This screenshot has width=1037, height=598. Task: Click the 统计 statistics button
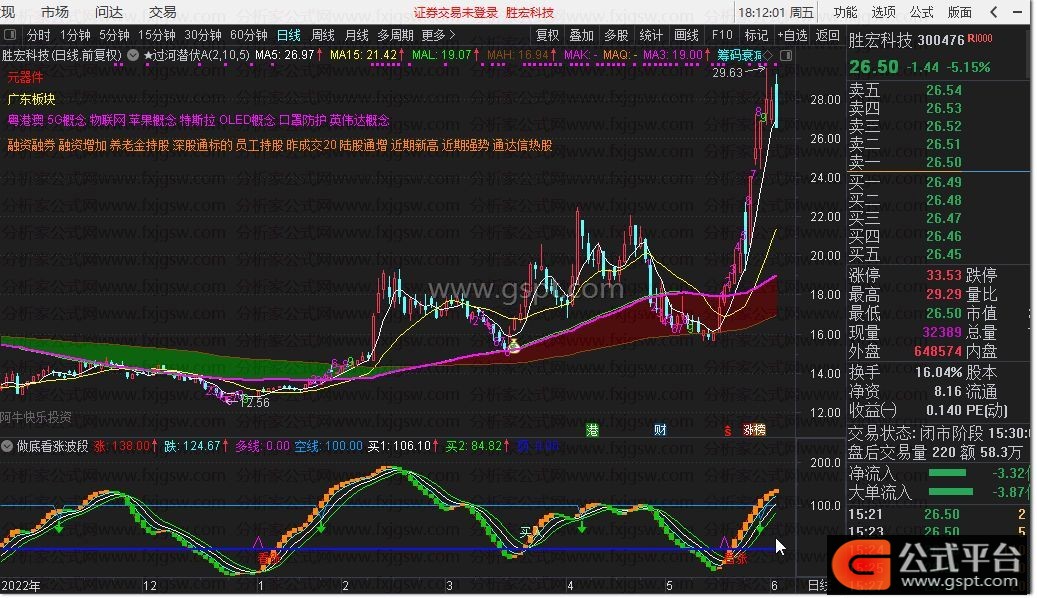[651, 35]
